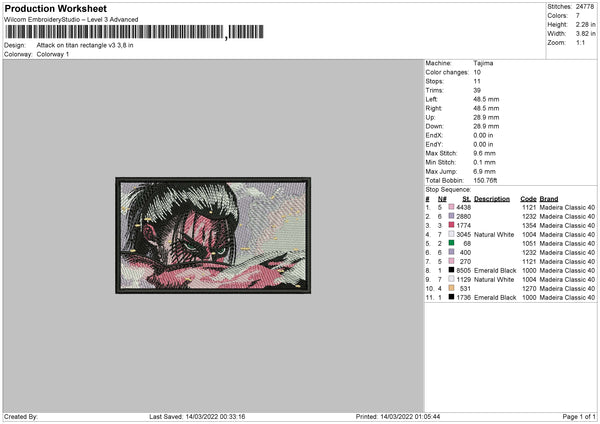Click the barcode under the worksheet title
Image resolution: width=600 pixels, height=424 pixels.
(x=134, y=32)
